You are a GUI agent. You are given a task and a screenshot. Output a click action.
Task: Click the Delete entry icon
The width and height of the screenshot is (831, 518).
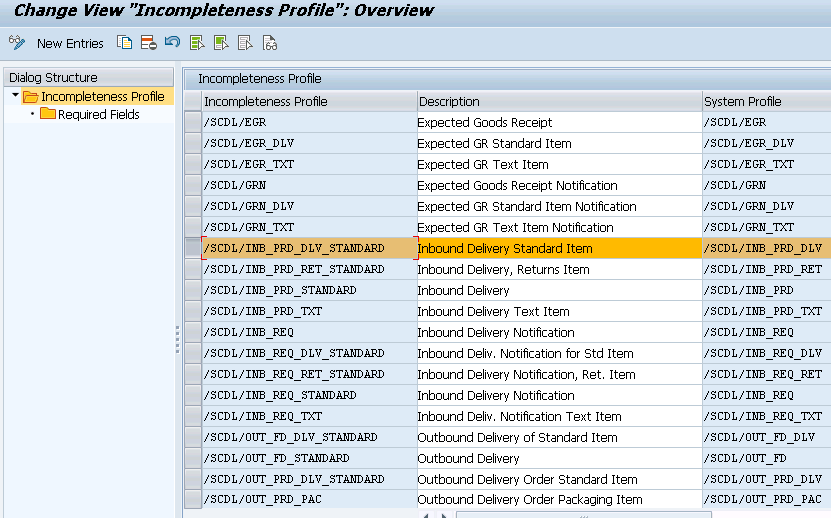tap(148, 43)
